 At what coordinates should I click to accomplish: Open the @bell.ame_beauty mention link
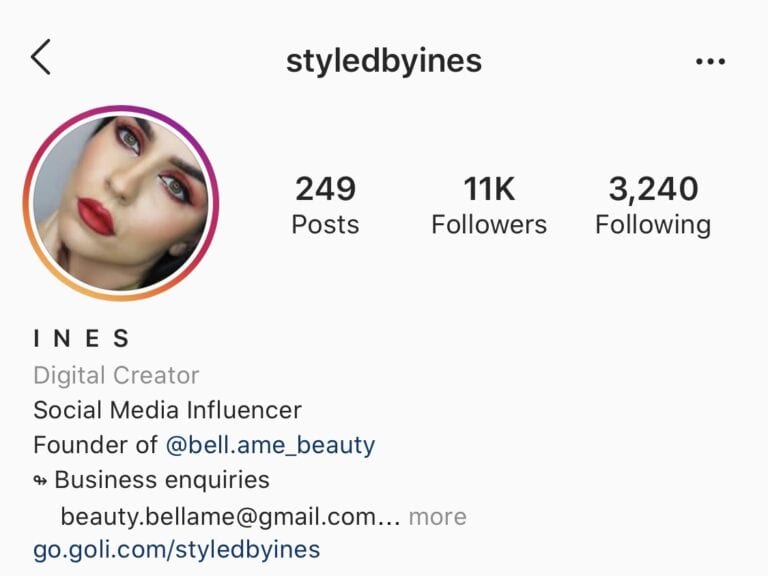pyautogui.click(x=270, y=445)
